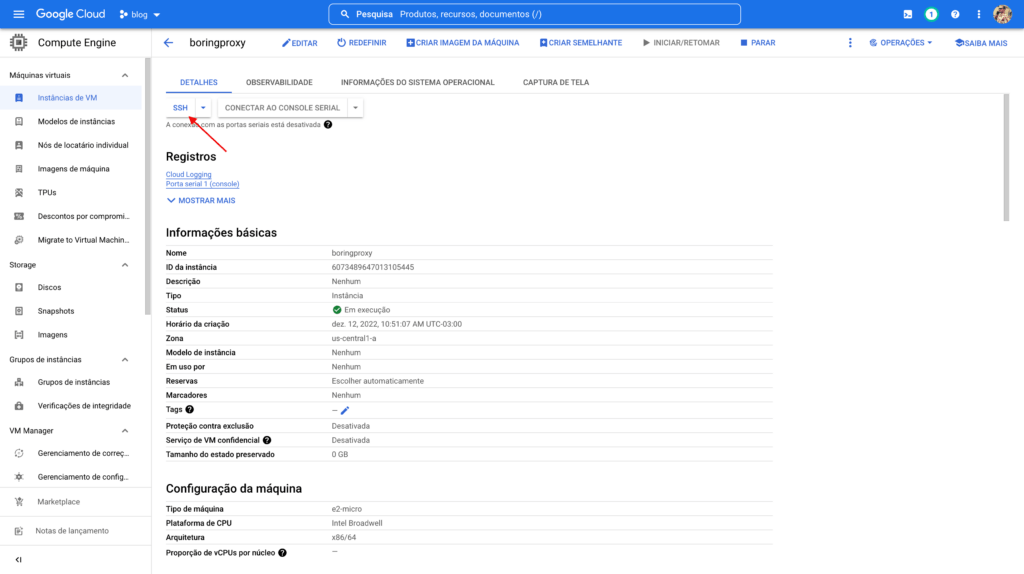Open the SSH options dropdown arrow

coord(203,108)
